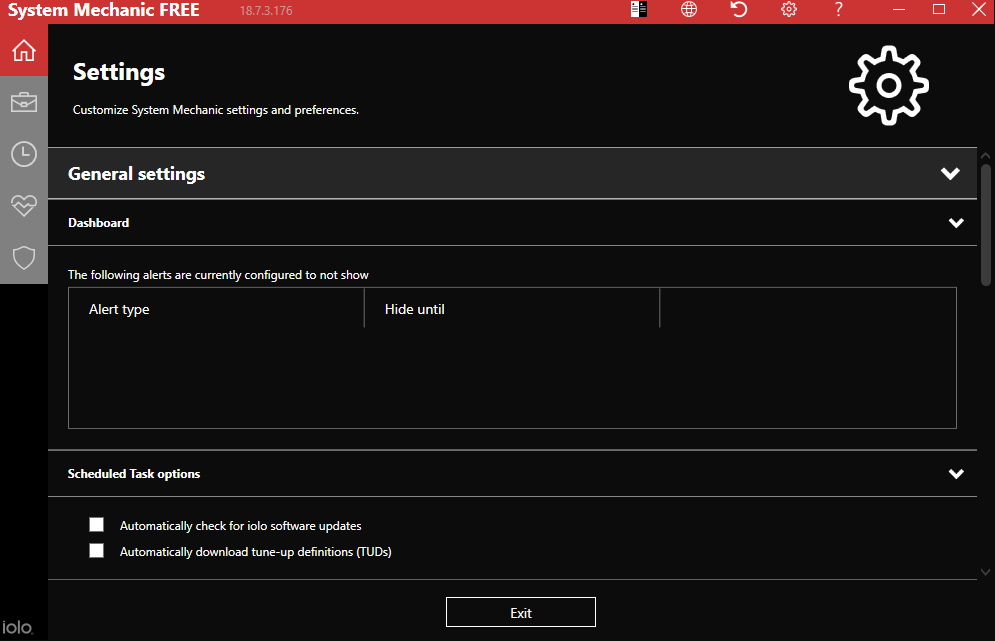Viewport: 995px width, 641px height.
Task: Click the "Scheduled Task options" section label
Action: point(134,473)
